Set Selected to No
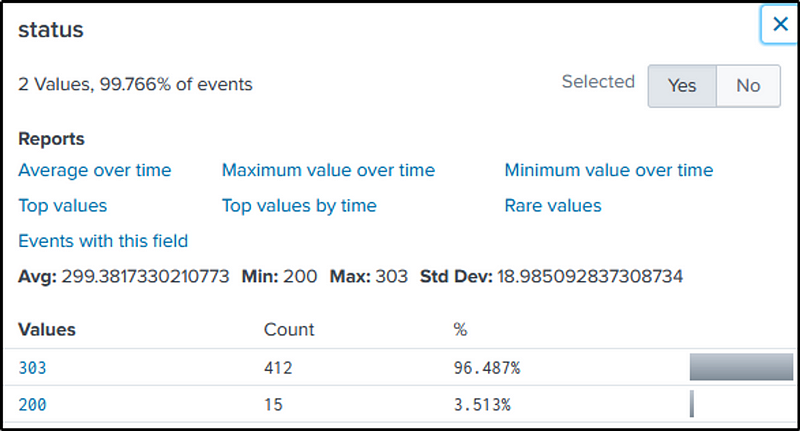The height and width of the screenshot is (431, 800). [748, 86]
